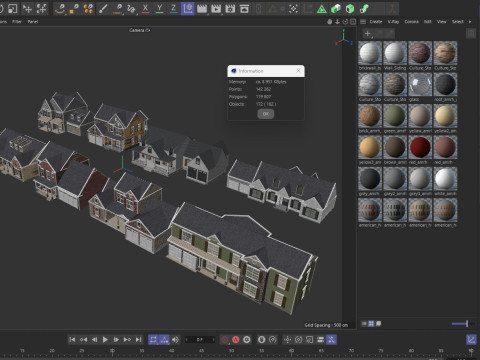Click frame 30 on the timeline ruler
The height and width of the screenshot is (360, 480).
point(112,351)
